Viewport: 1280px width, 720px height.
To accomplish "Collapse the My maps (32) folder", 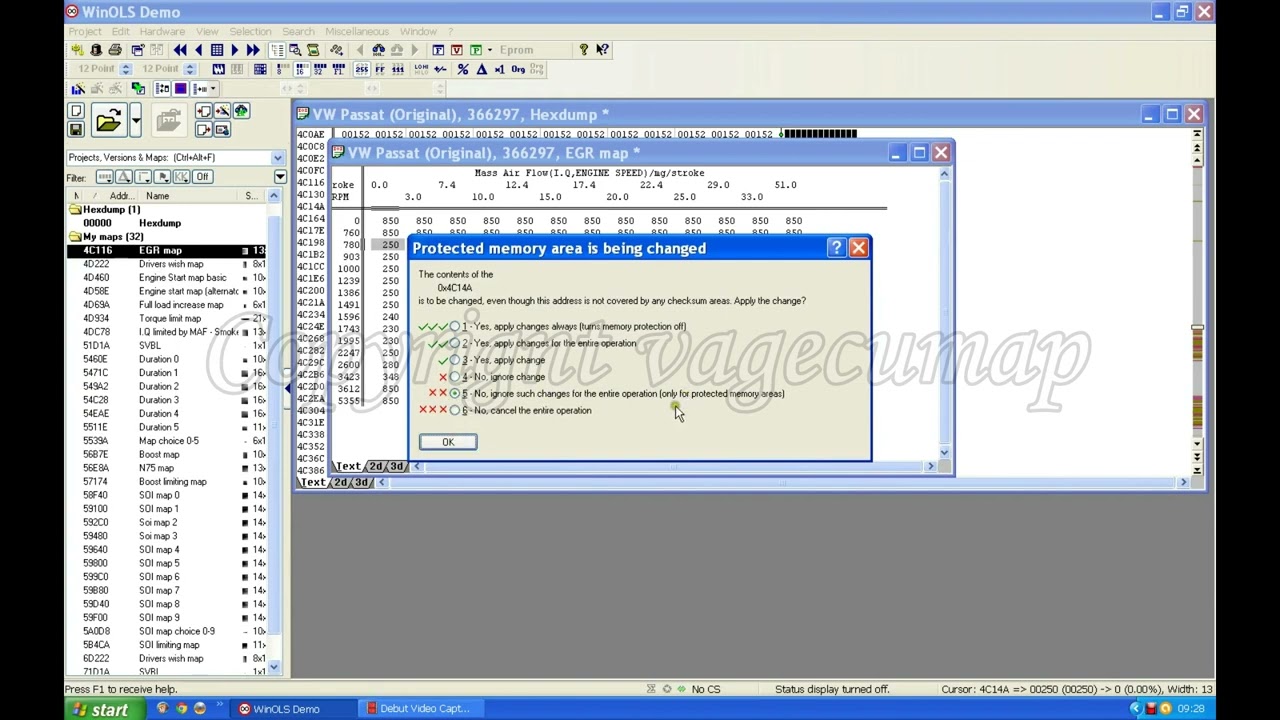I will (x=75, y=237).
